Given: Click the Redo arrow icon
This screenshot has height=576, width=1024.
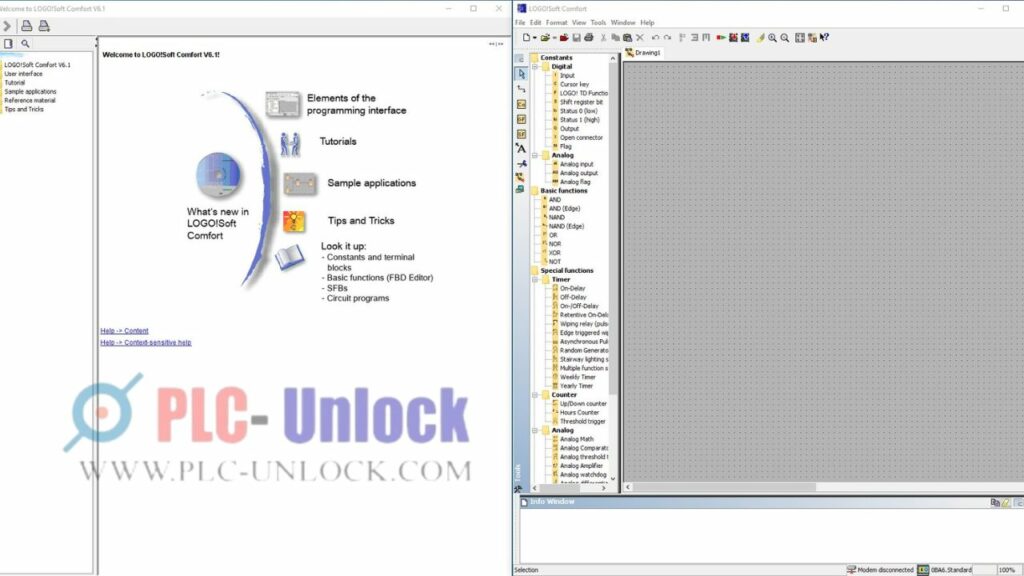Looking at the screenshot, I should pyautogui.click(x=667, y=38).
